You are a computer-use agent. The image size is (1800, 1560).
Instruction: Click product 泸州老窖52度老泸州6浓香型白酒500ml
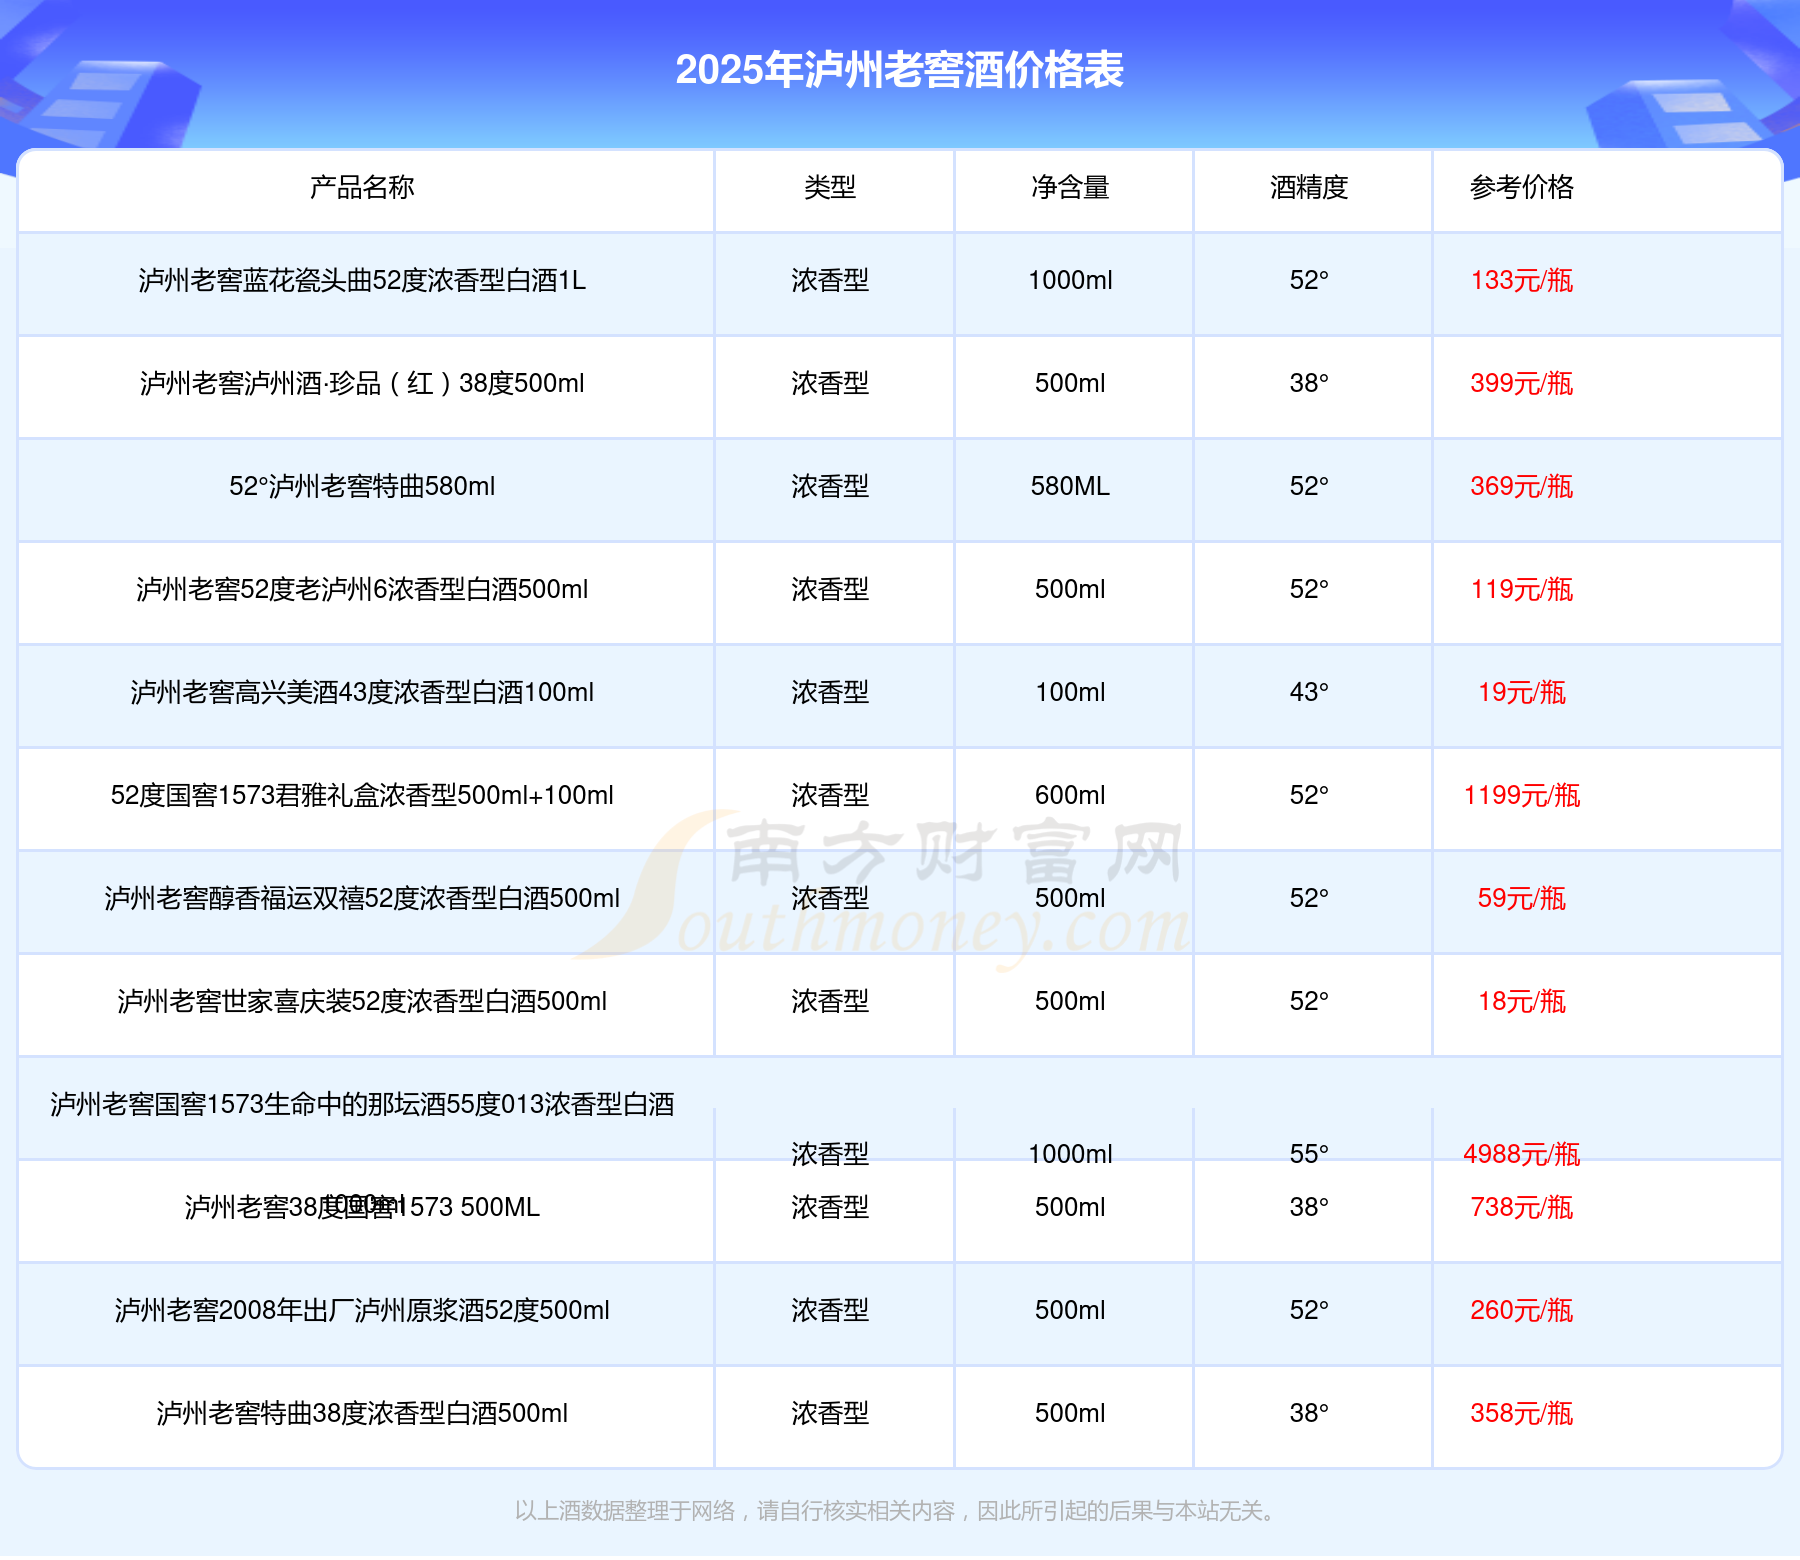click(x=362, y=589)
